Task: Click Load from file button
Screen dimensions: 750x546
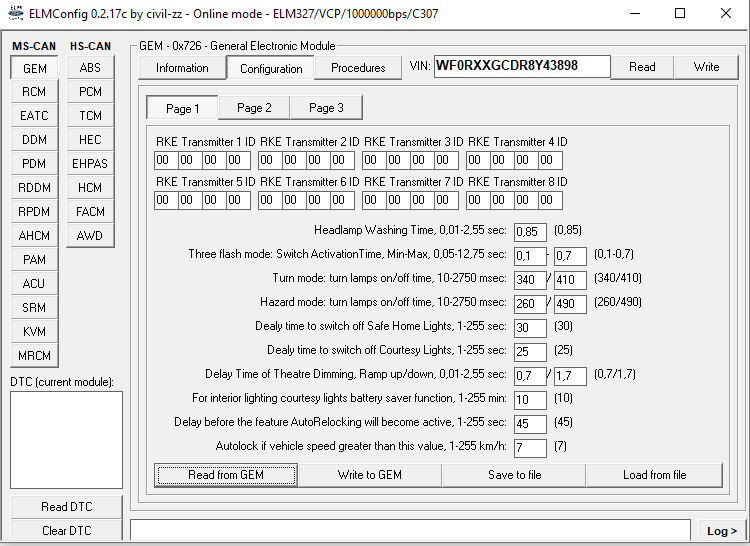Action: point(654,475)
